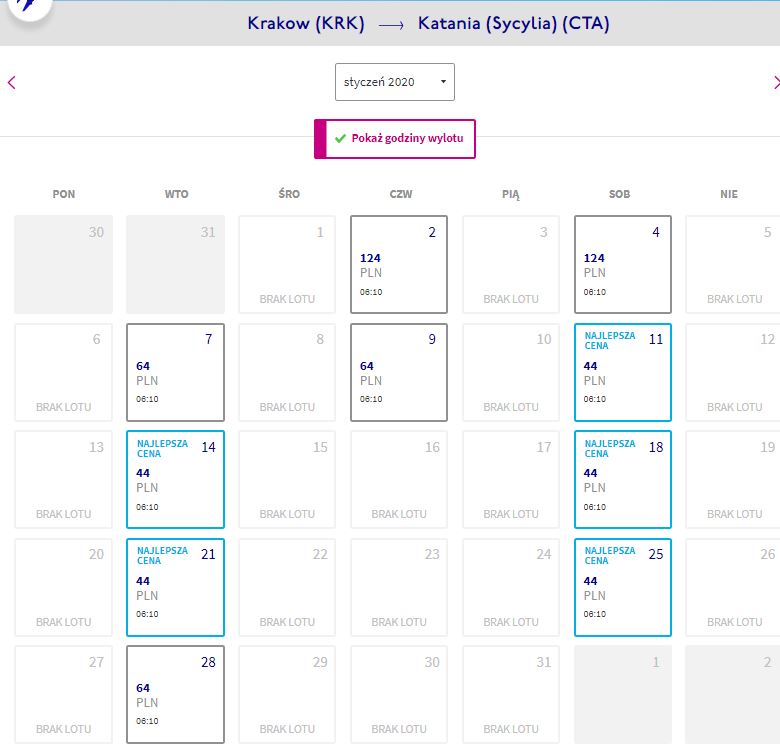The height and width of the screenshot is (751, 780).
Task: Click the WTO column header
Action: 177,194
